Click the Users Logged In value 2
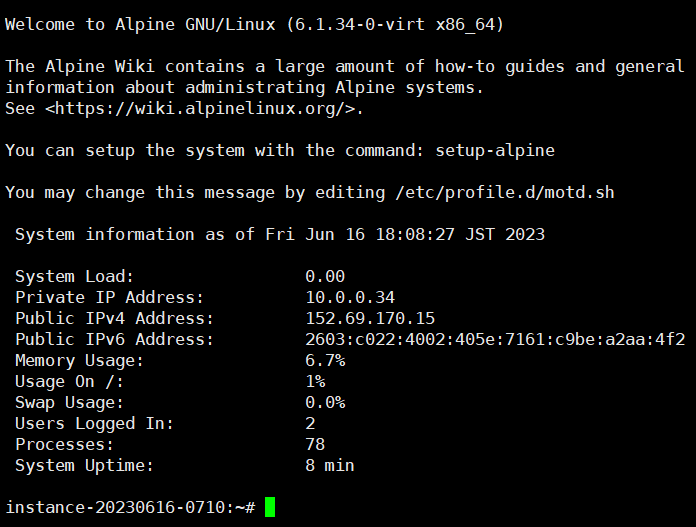The image size is (696, 527). pyautogui.click(x=310, y=423)
